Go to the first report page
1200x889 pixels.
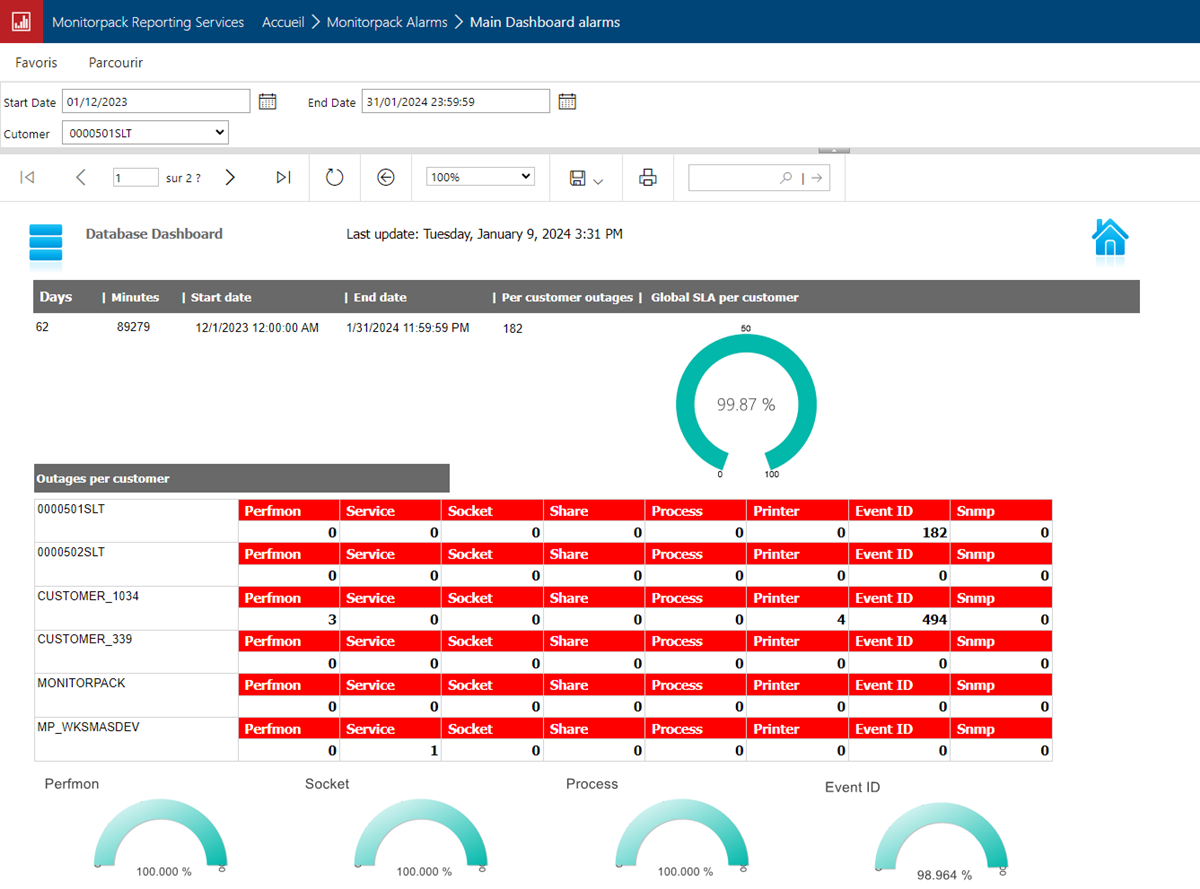(x=28, y=177)
